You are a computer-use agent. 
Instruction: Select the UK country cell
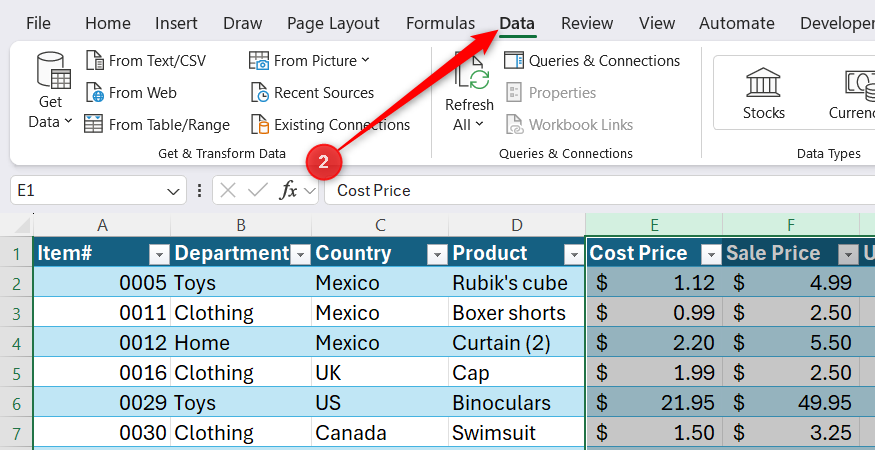pos(380,372)
